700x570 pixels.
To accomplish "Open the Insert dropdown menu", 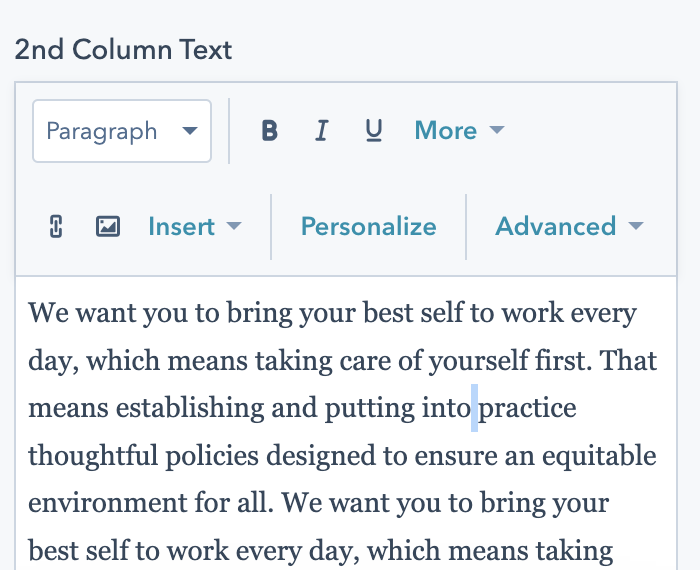I will [x=194, y=226].
